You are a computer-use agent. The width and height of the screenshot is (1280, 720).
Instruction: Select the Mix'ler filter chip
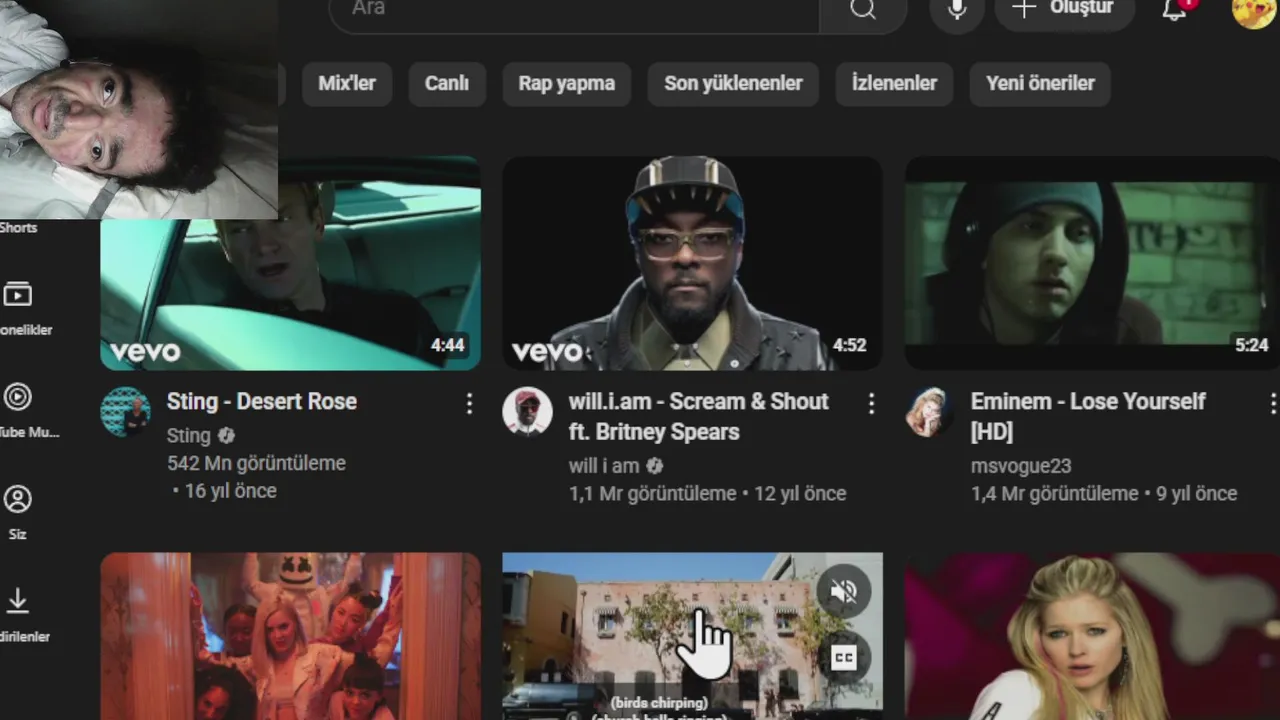[x=346, y=83]
